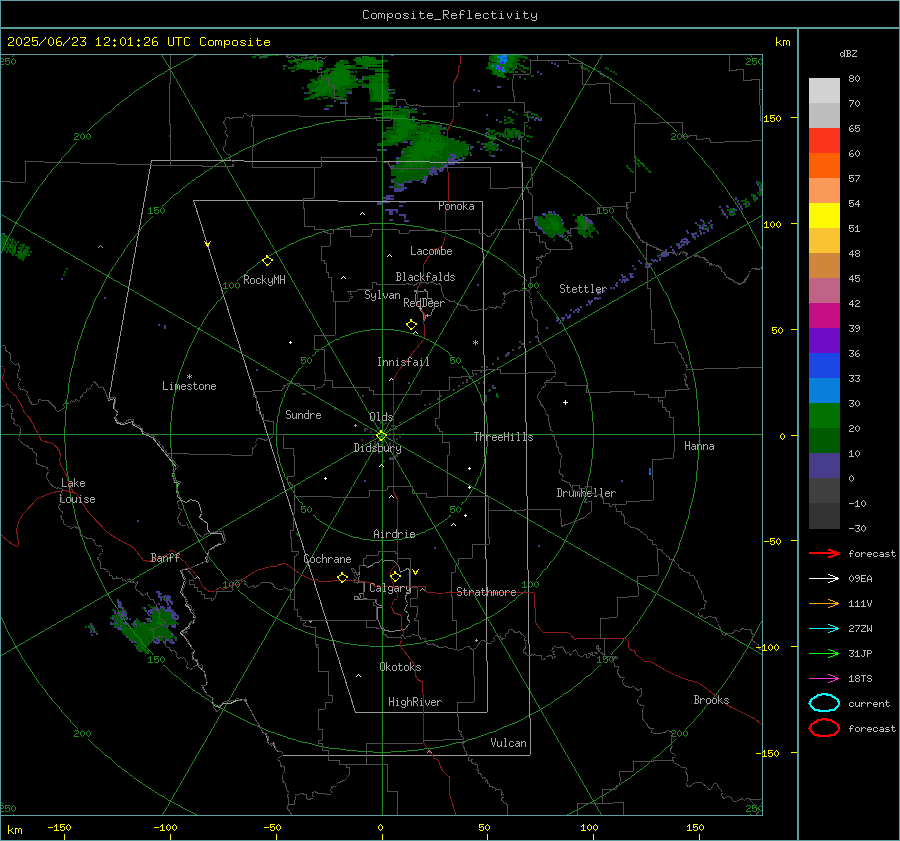Click the Brooks town label
Viewport: 900px width, 841px height.
tap(711, 700)
